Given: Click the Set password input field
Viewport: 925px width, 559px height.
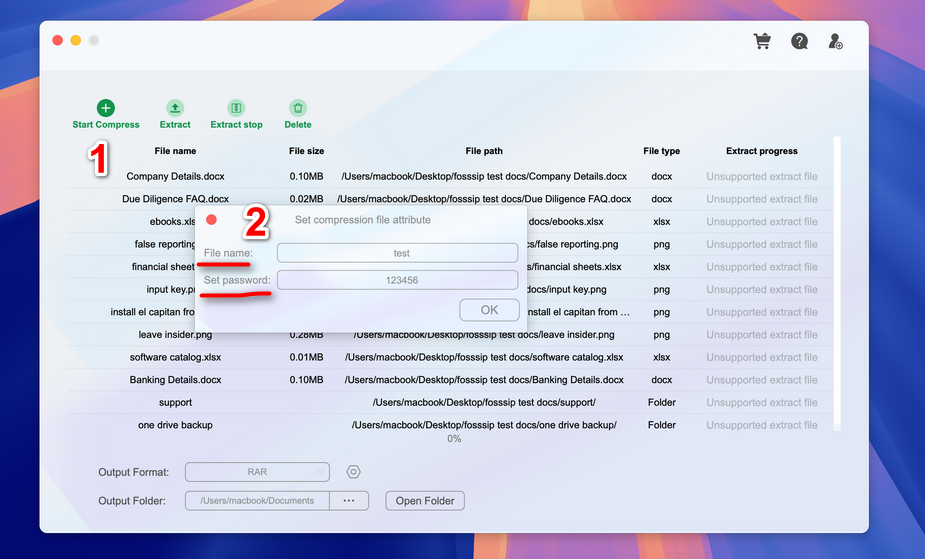Looking at the screenshot, I should (x=397, y=280).
